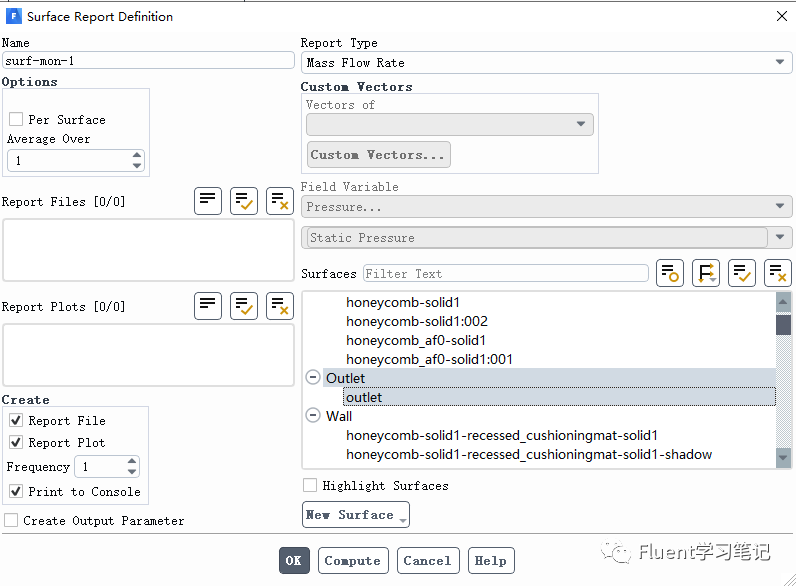This screenshot has width=796, height=586.
Task: Click the Surfaces filter options icon
Action: pyautogui.click(x=670, y=273)
